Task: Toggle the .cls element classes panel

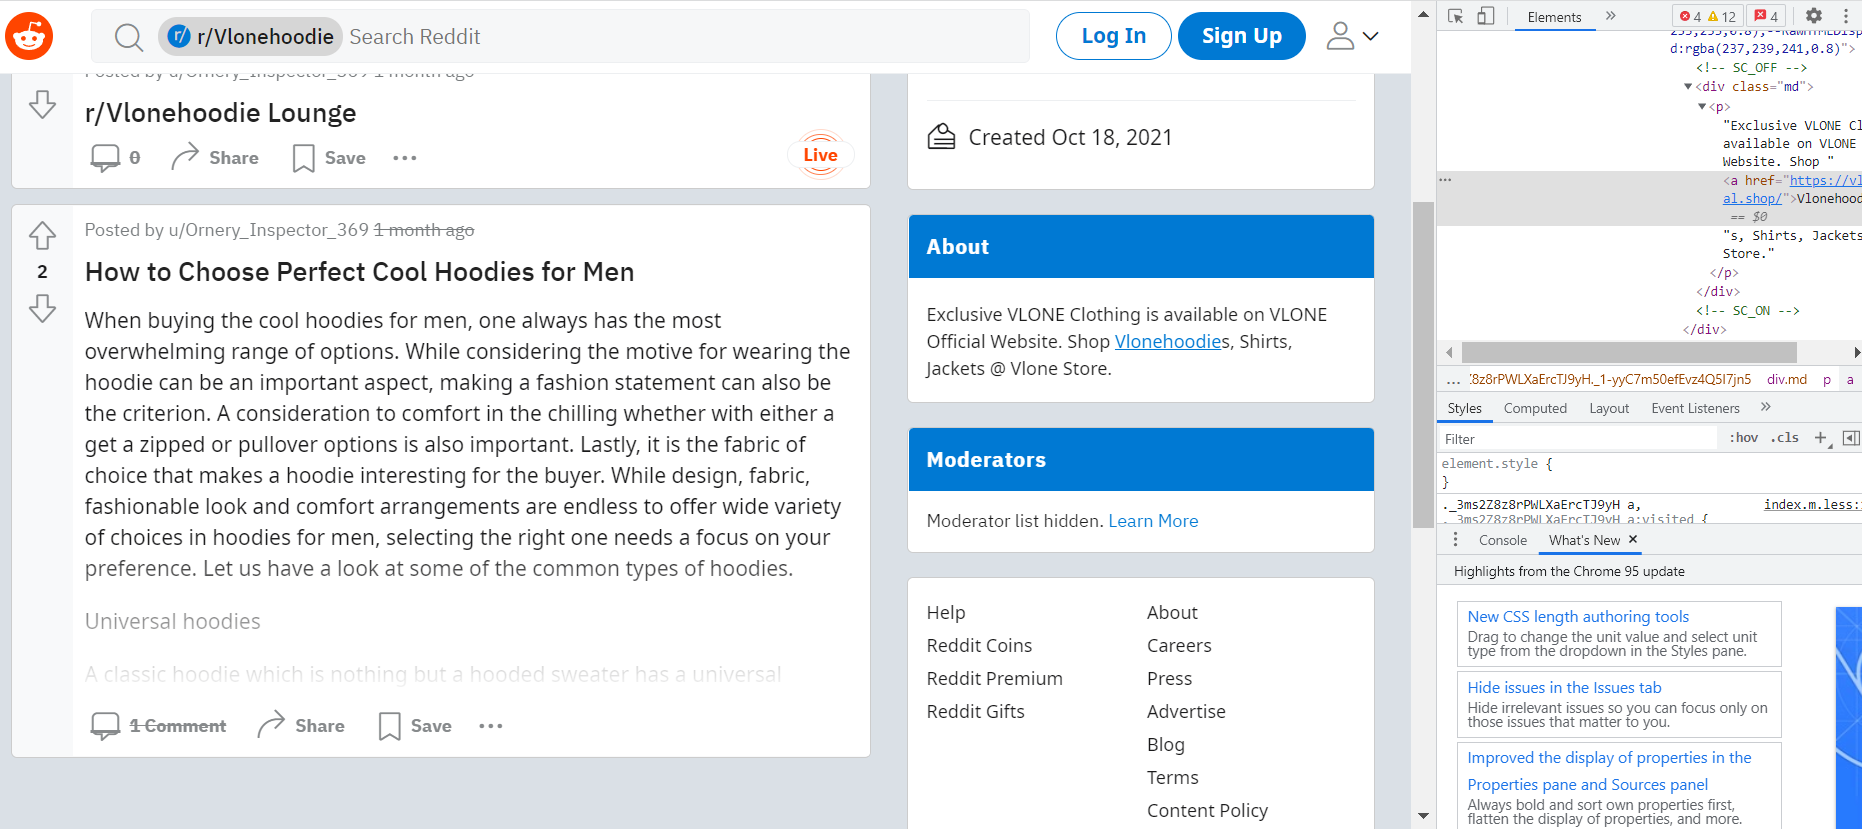Action: click(x=1785, y=438)
